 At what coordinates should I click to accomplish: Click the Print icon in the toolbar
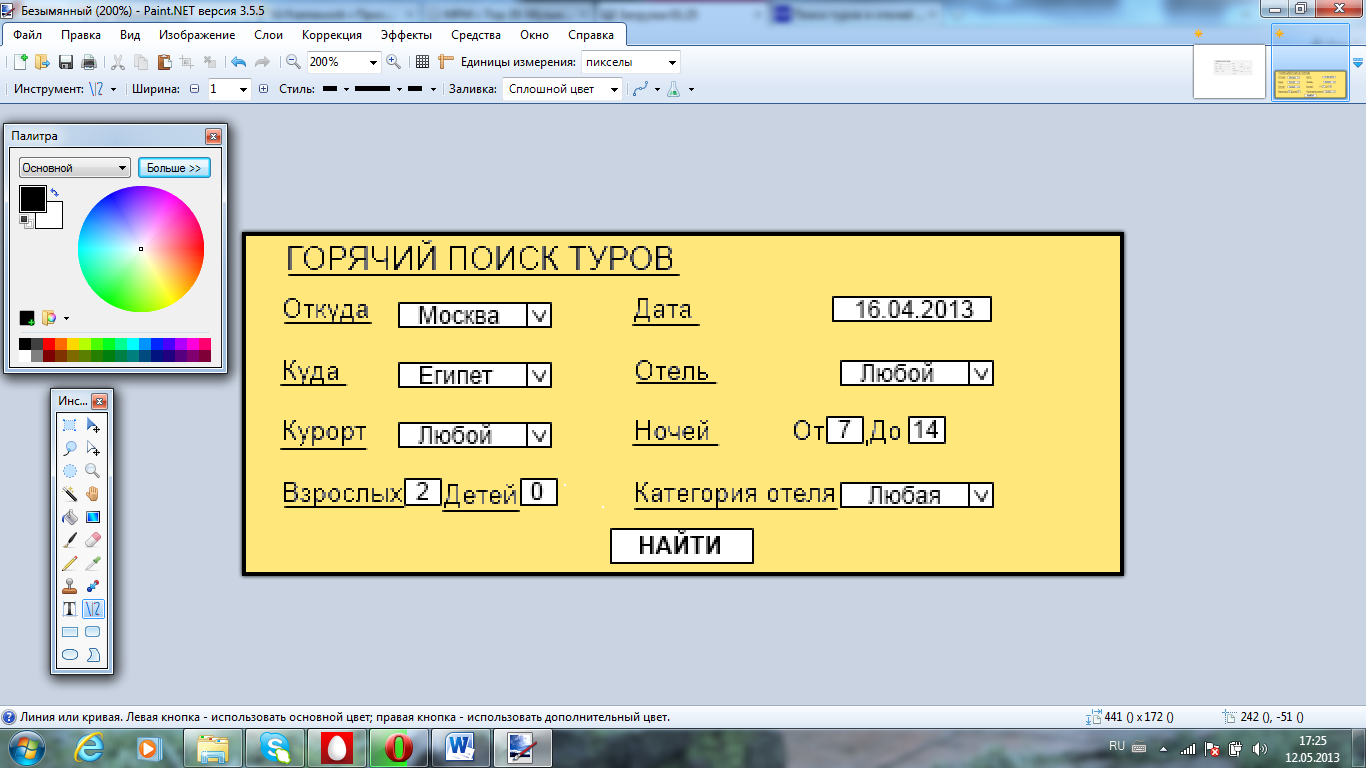click(x=89, y=62)
